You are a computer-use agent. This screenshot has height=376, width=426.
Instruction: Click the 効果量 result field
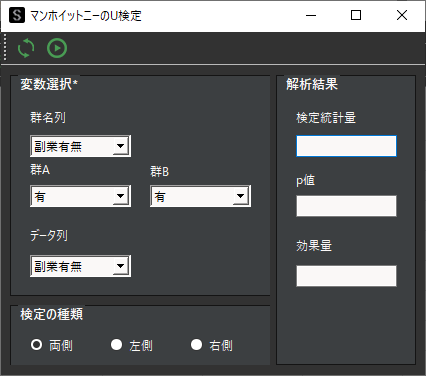(x=346, y=276)
